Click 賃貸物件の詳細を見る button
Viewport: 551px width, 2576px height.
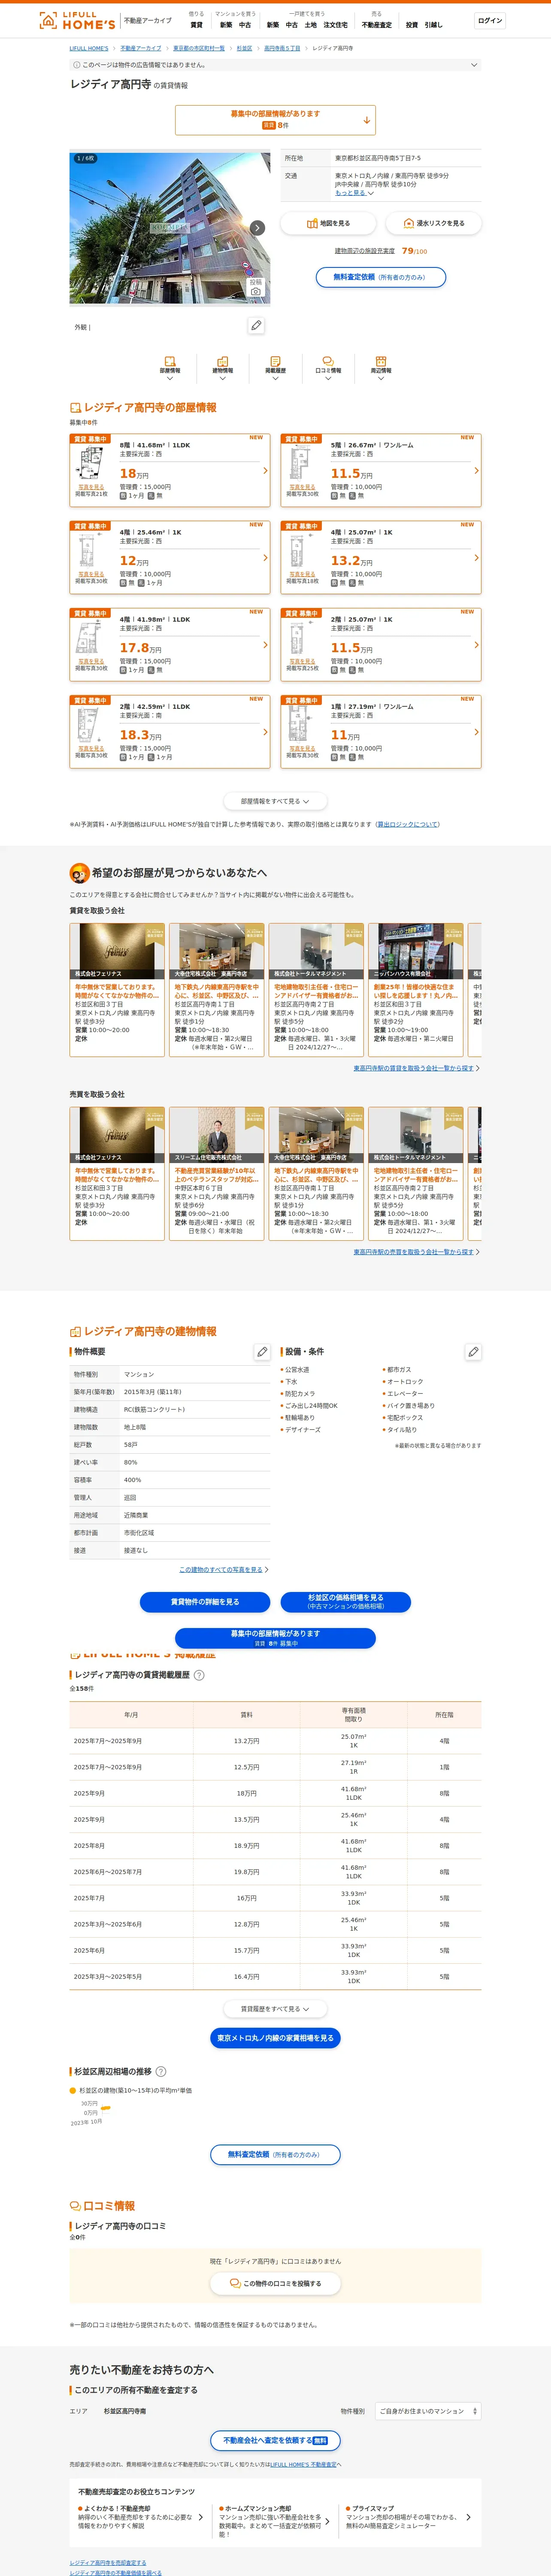click(x=205, y=1602)
